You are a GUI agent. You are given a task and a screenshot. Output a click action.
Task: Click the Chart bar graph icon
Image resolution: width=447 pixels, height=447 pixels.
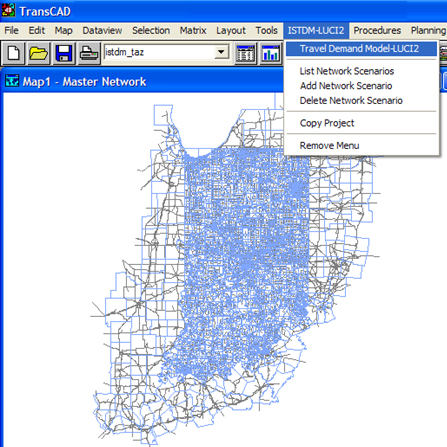(271, 53)
